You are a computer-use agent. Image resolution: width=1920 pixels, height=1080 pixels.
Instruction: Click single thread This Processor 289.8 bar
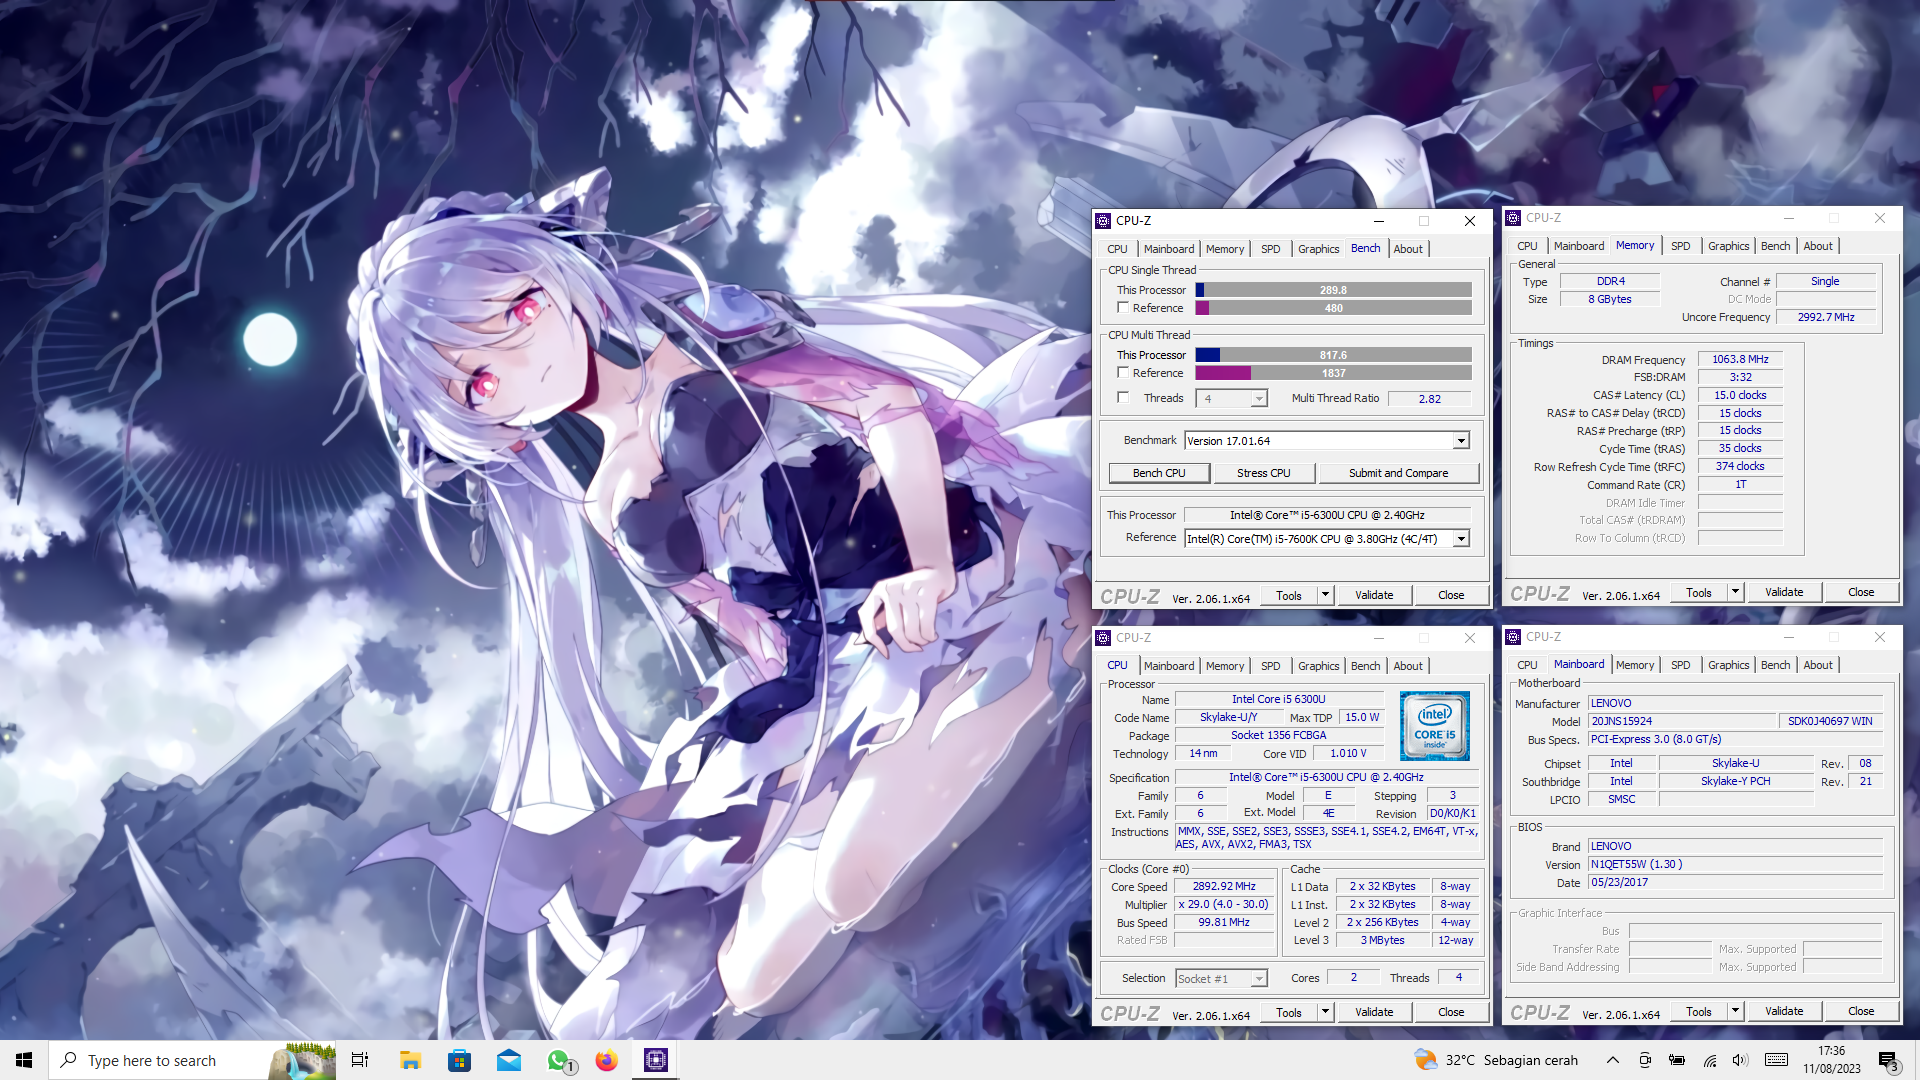coord(1333,290)
